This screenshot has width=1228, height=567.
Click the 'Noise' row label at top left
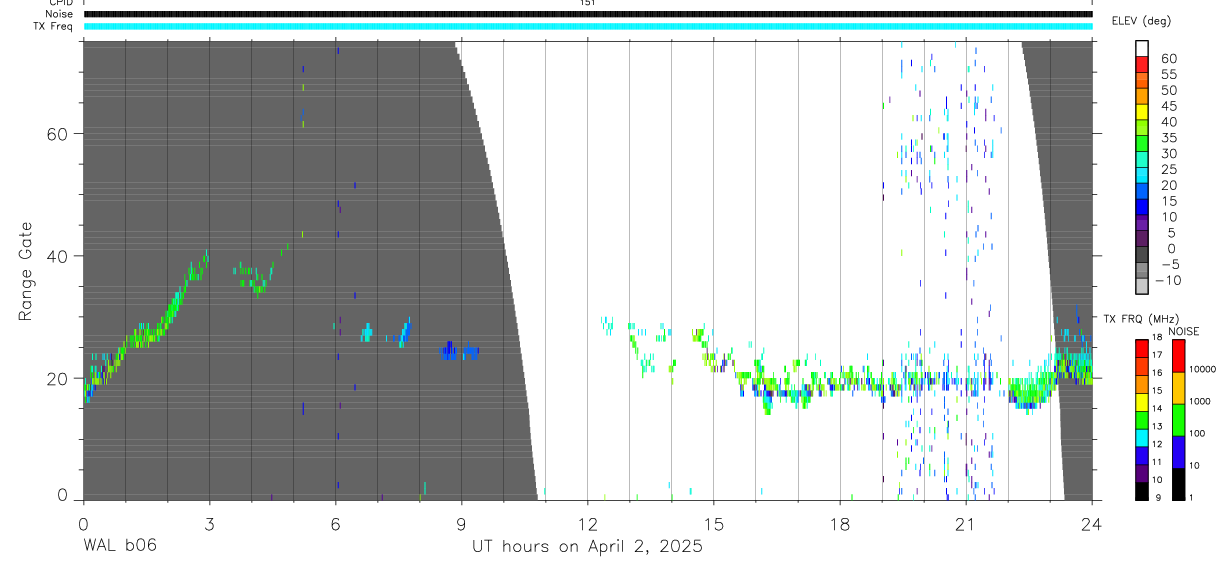tap(59, 14)
